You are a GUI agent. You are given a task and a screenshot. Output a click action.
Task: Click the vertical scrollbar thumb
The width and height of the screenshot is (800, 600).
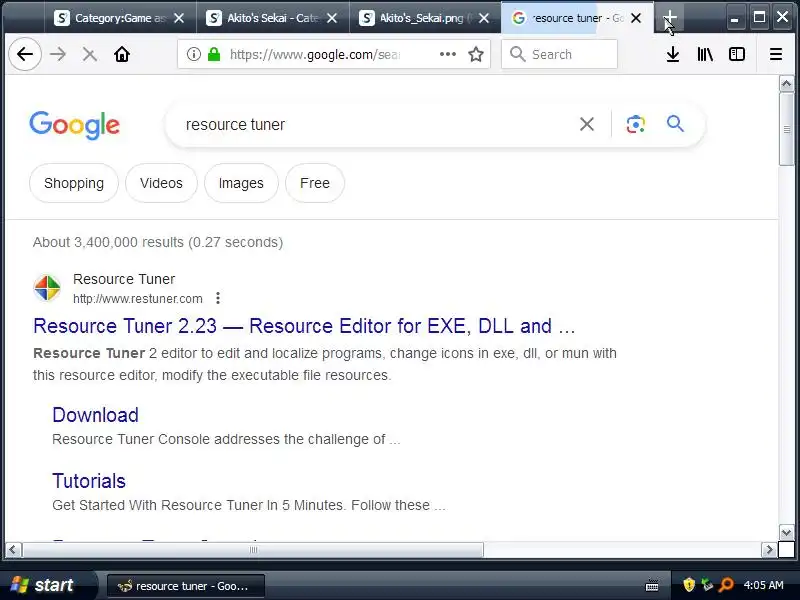click(x=786, y=129)
